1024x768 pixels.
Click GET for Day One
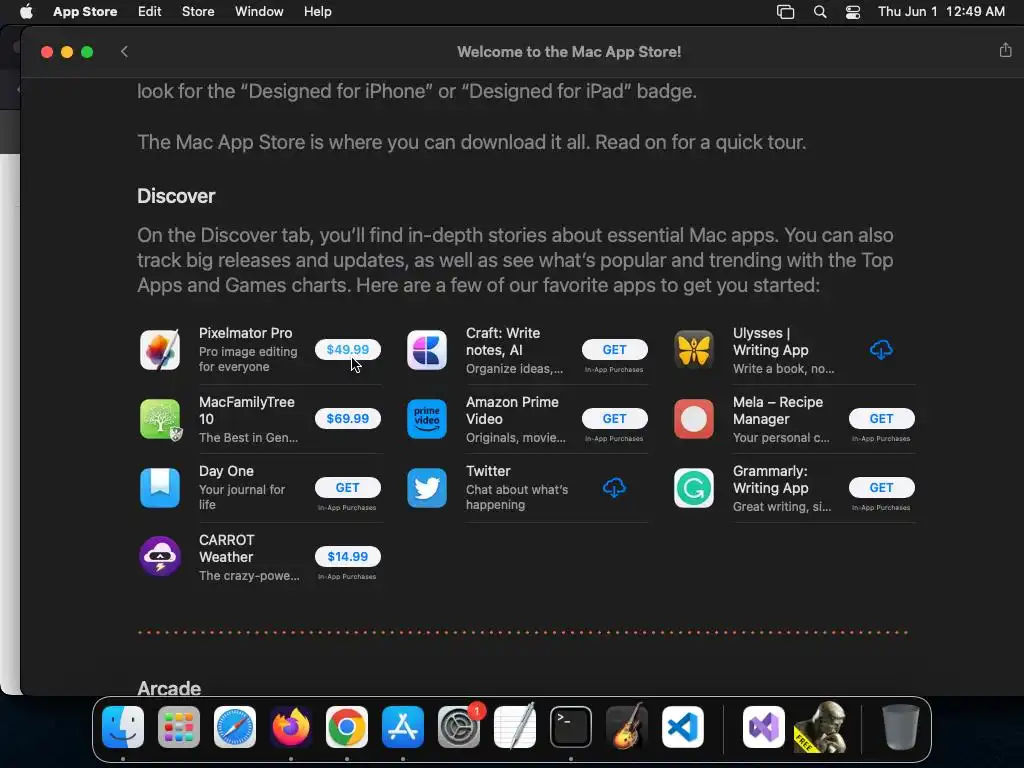(x=347, y=488)
